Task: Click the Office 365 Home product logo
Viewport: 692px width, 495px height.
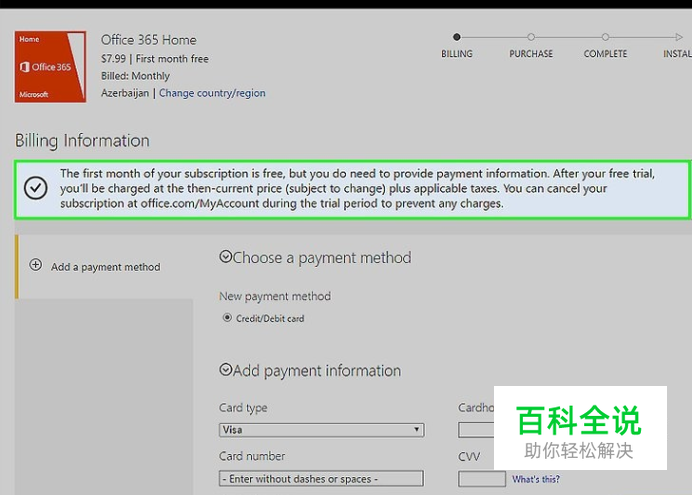Action: pos(50,67)
